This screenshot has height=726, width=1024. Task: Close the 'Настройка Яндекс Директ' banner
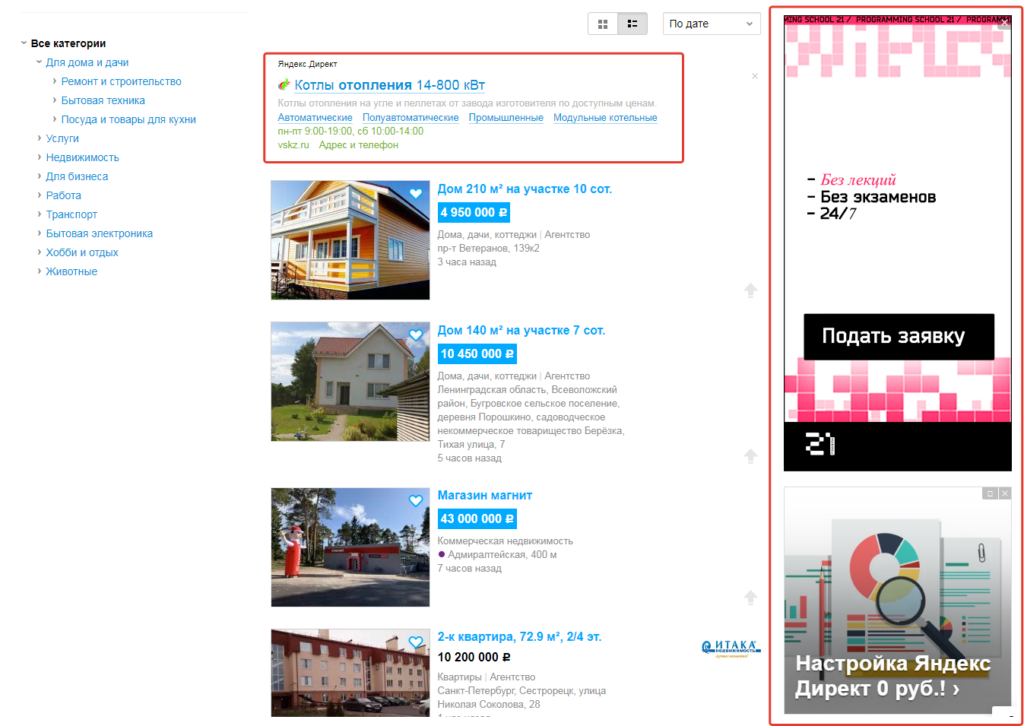point(1005,494)
